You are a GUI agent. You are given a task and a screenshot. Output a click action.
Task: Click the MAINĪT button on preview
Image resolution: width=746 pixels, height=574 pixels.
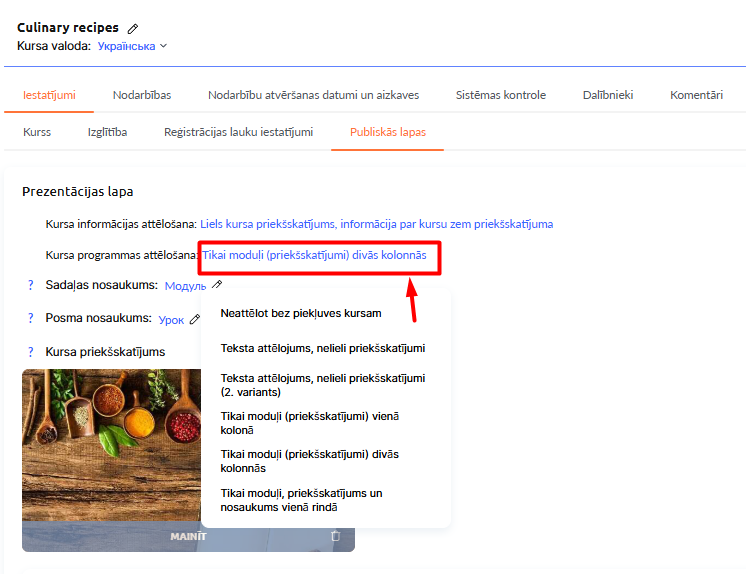(188, 536)
